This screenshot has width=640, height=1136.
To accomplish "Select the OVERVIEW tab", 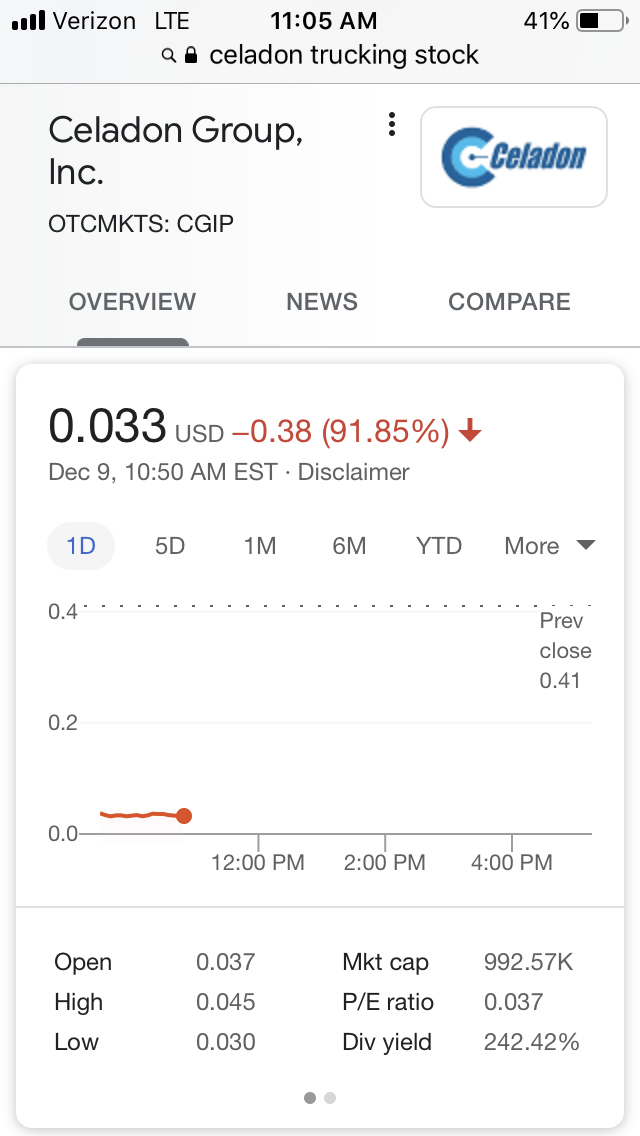I will tap(133, 302).
